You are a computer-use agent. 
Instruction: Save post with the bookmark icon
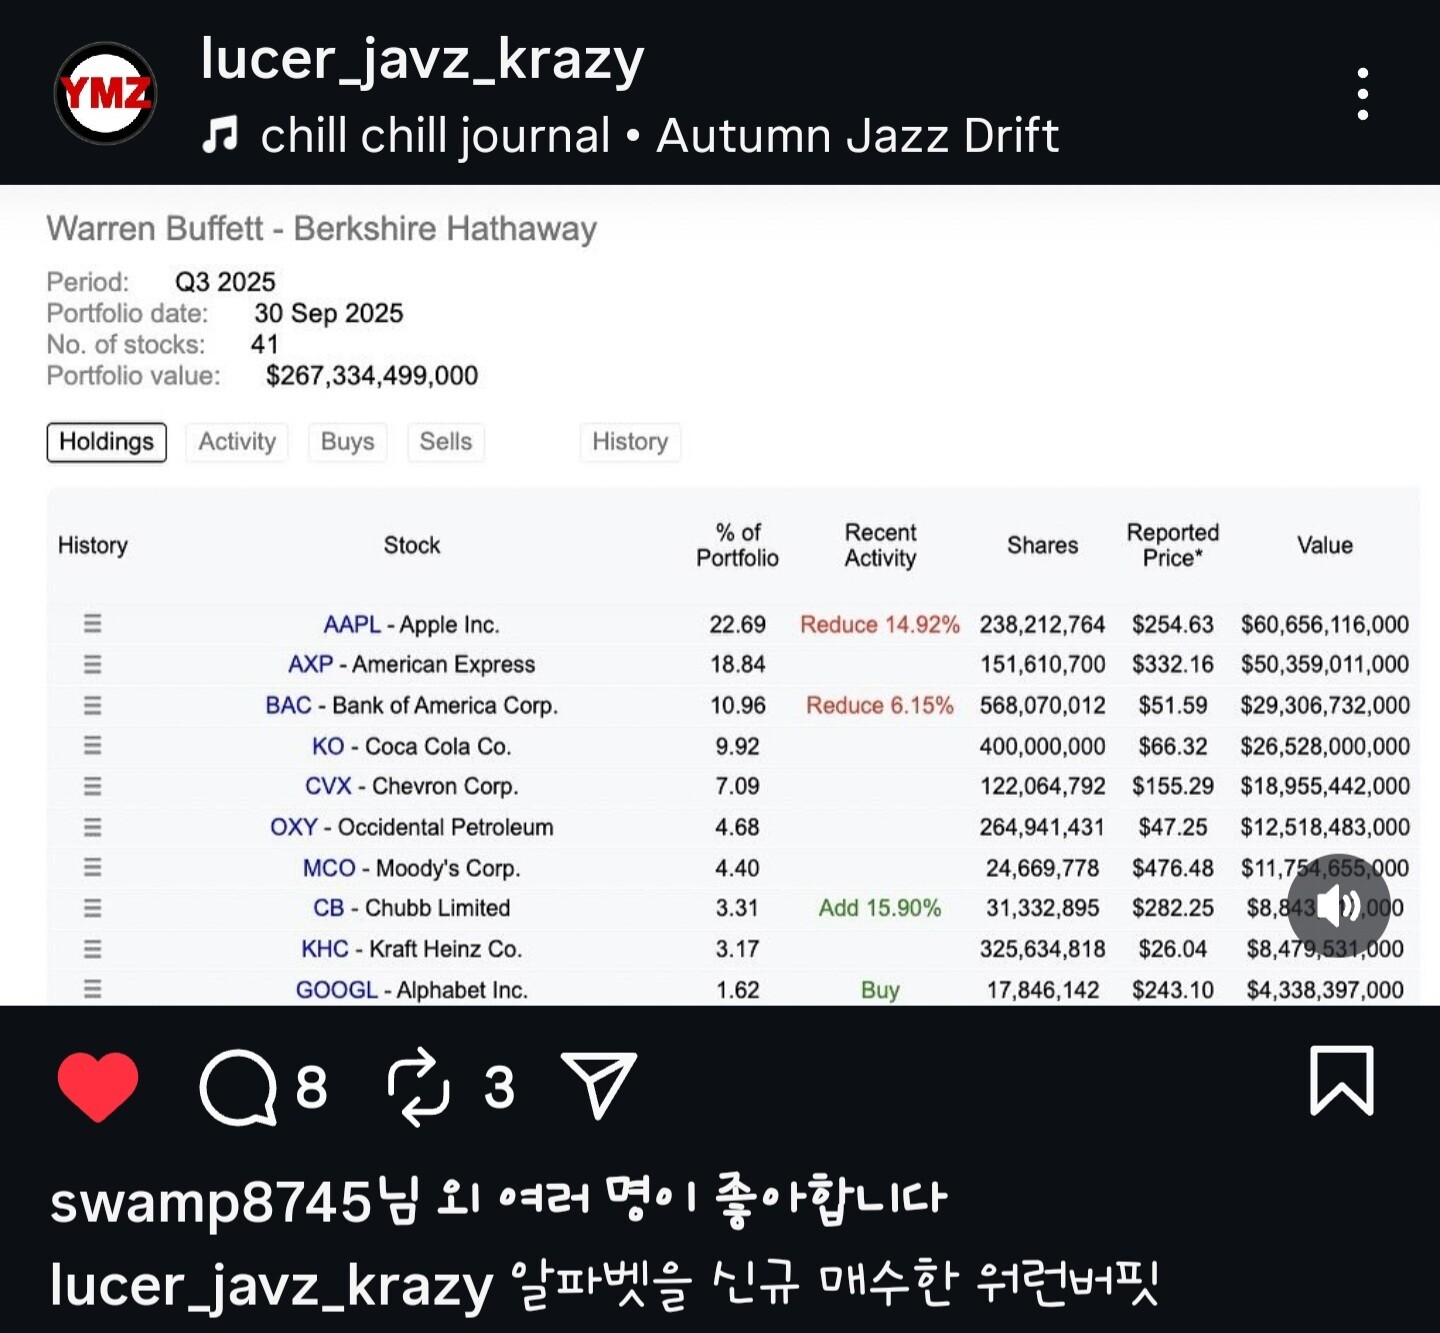tap(1342, 1081)
